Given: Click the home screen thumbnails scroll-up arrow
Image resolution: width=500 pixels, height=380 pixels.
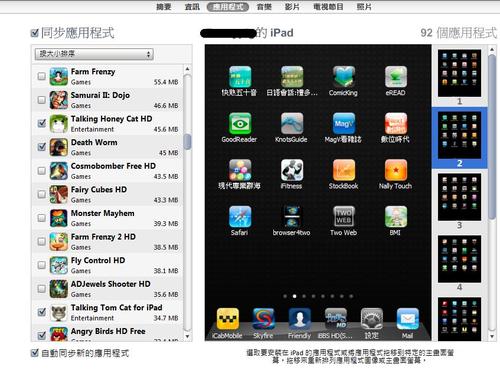Looking at the screenshot, I should (x=492, y=49).
